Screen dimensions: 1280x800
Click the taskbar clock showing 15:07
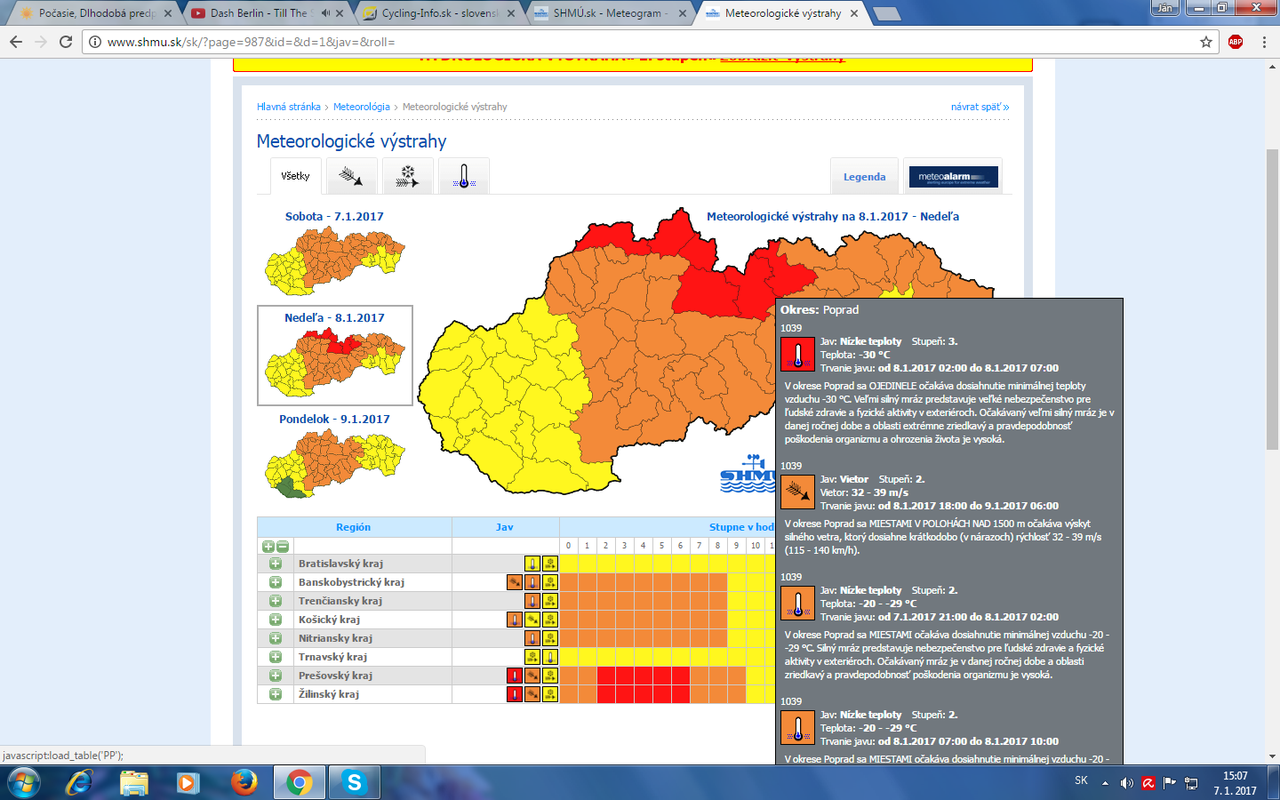1237,782
